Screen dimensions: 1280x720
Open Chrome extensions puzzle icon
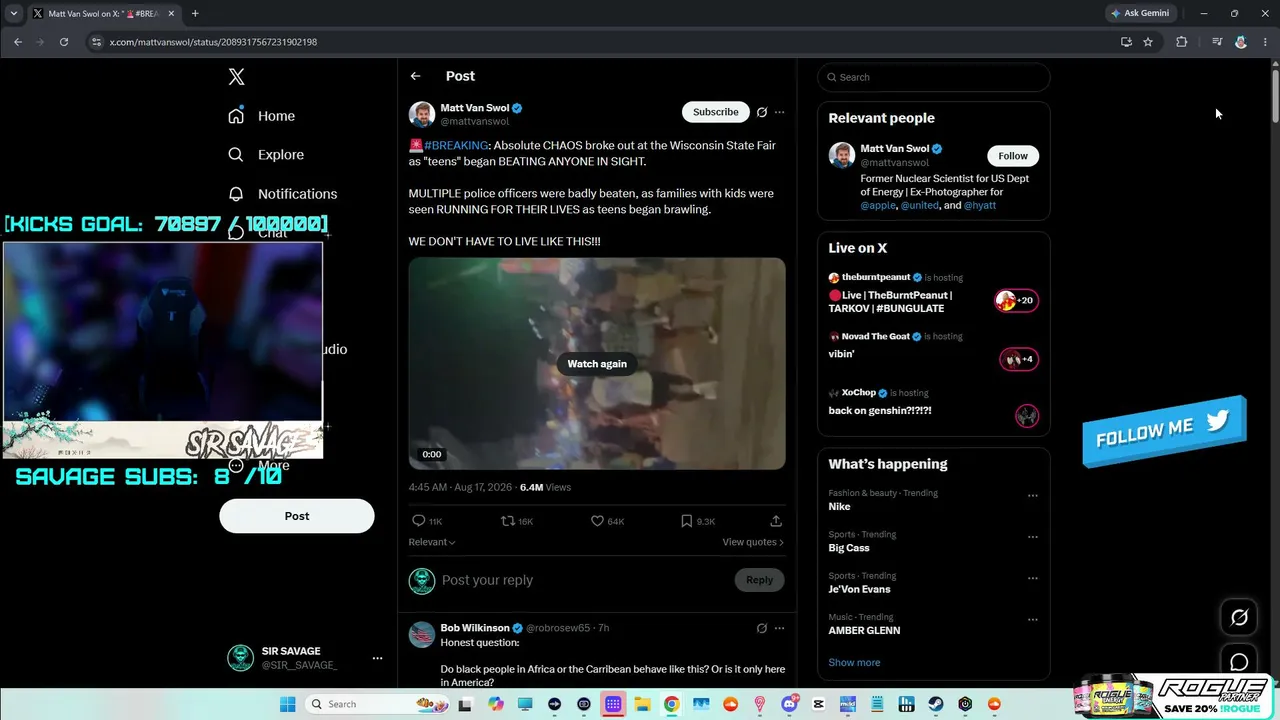point(1181,42)
